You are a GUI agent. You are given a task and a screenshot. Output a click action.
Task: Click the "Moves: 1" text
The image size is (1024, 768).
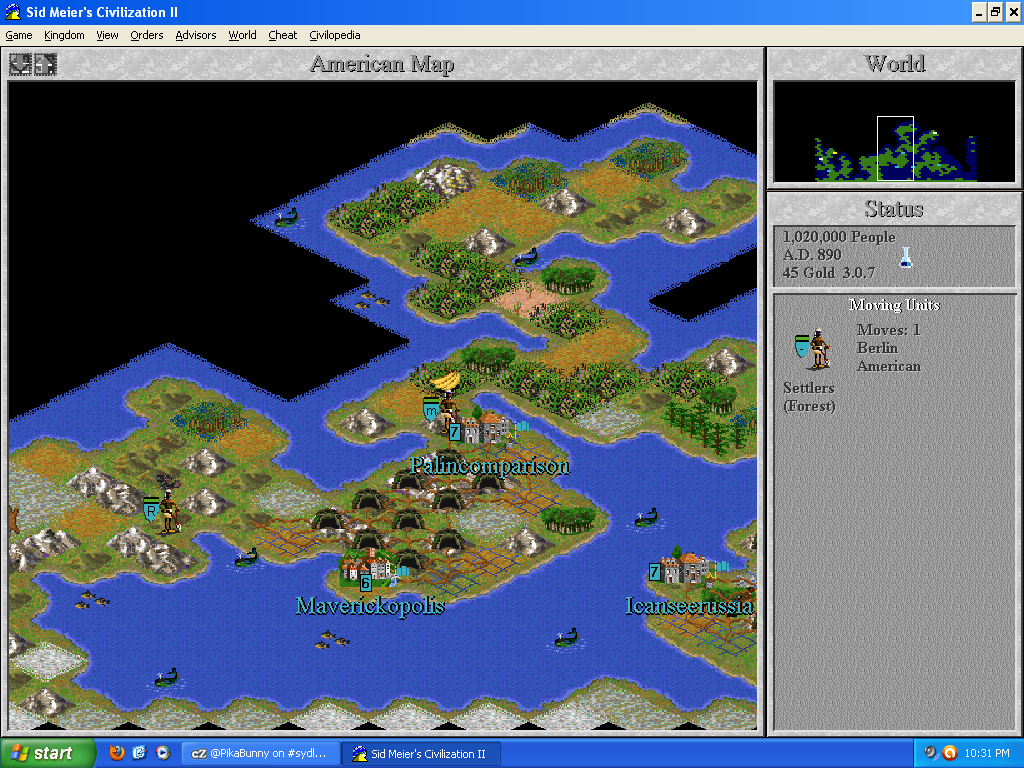889,330
